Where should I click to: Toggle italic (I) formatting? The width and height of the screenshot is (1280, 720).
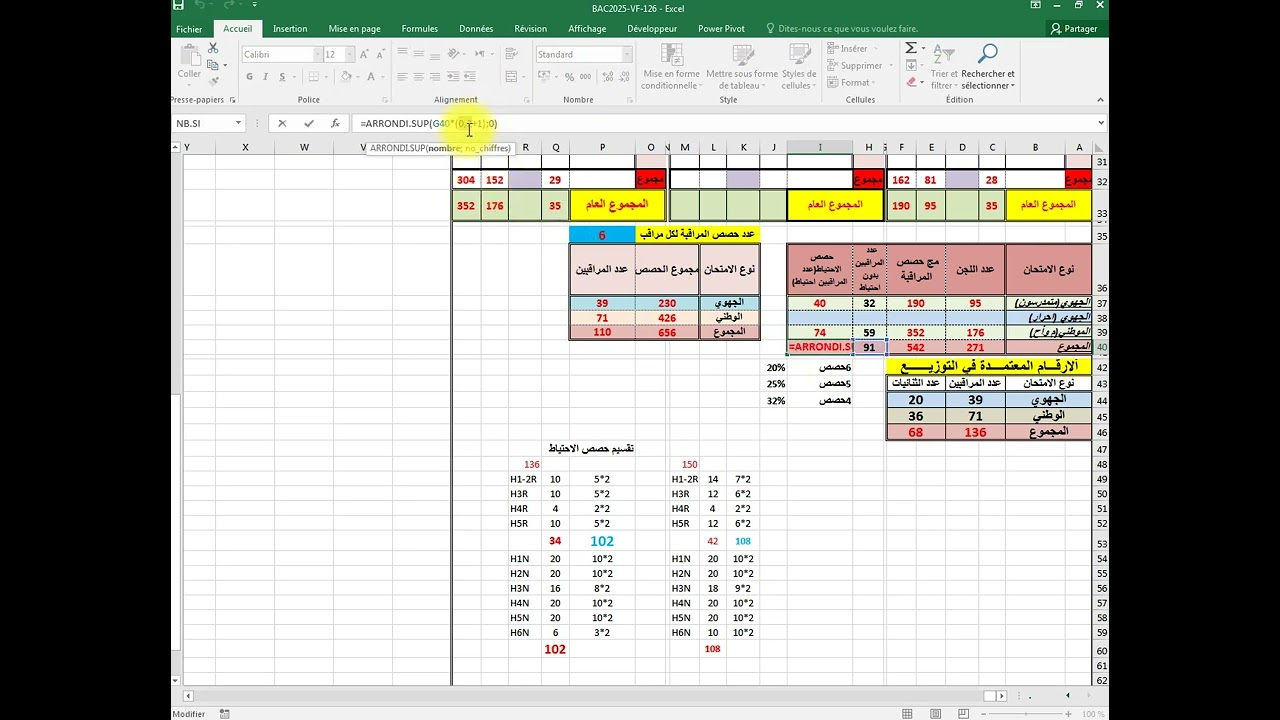point(265,77)
